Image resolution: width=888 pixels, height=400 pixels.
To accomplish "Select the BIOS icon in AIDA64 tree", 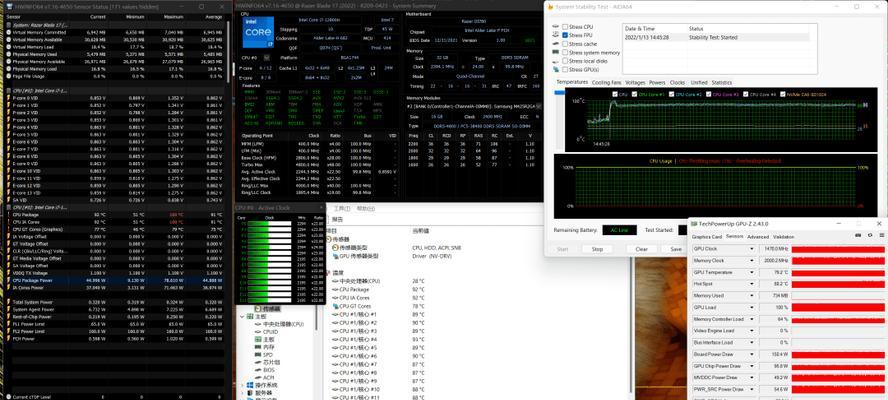I will (258, 369).
